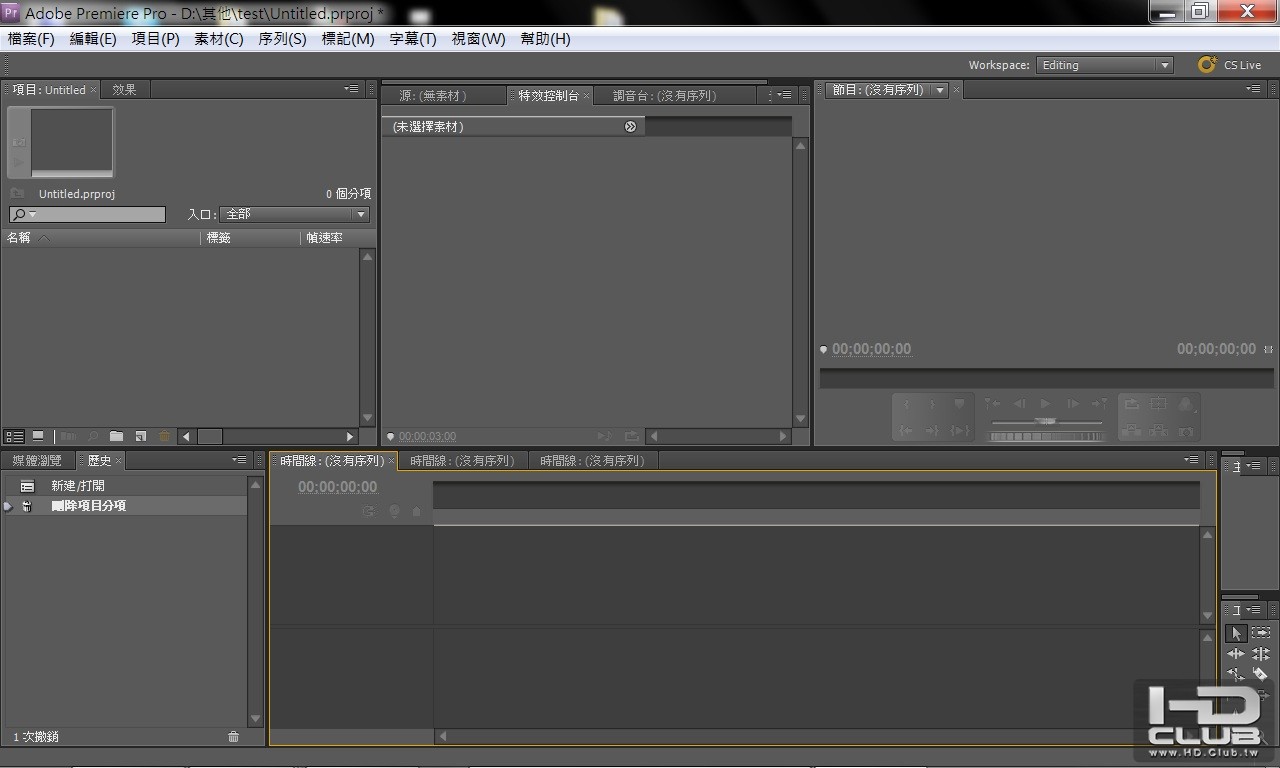Screen dimensions: 1280x768
Task: Switch to the 調音台 tab
Action: (x=665, y=96)
